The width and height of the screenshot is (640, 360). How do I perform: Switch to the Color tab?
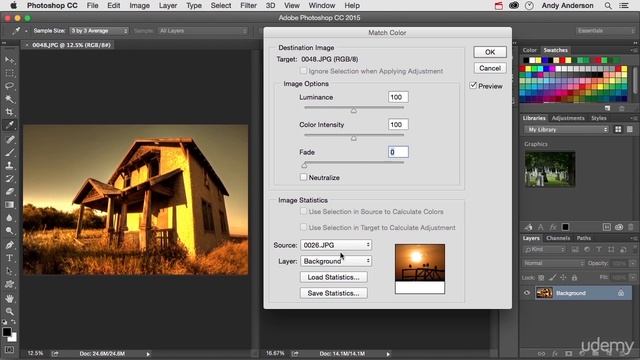[529, 50]
